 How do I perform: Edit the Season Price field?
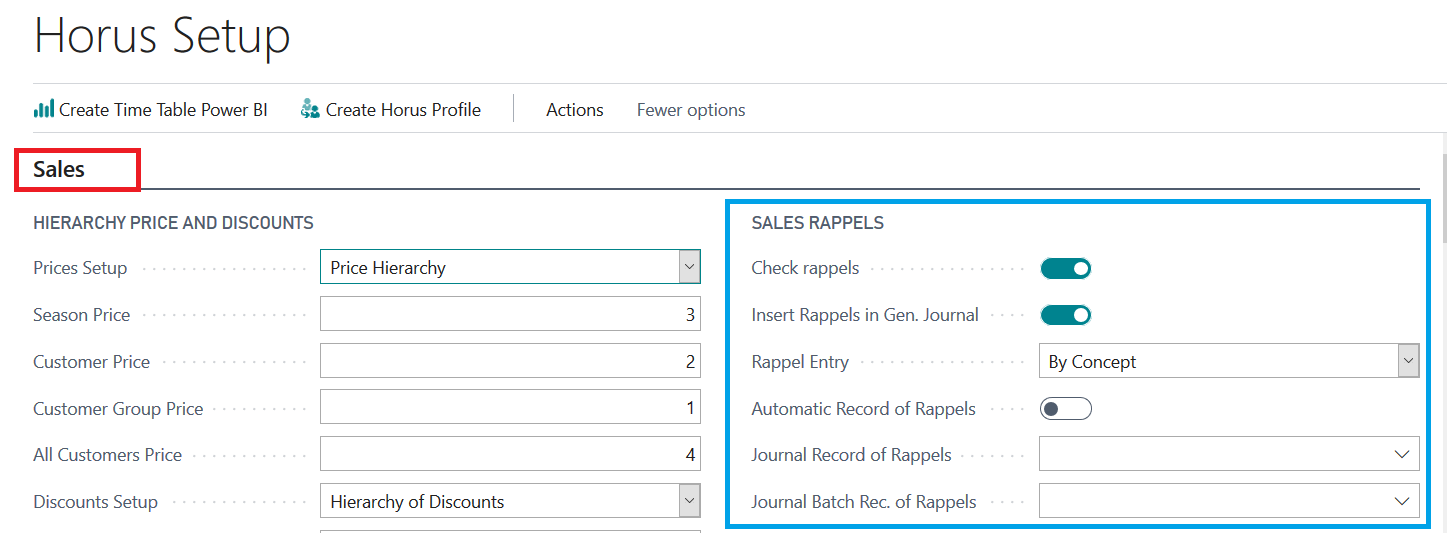click(510, 314)
